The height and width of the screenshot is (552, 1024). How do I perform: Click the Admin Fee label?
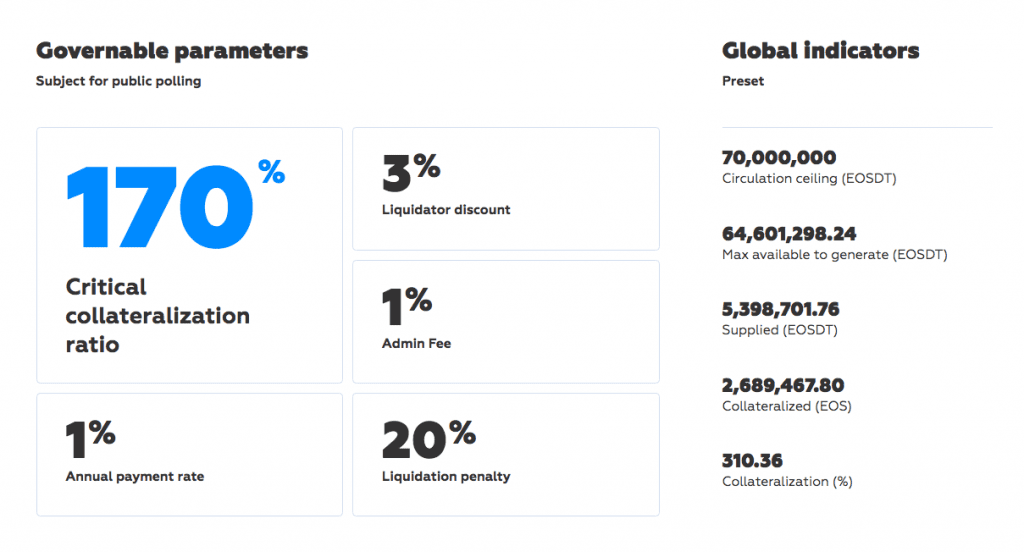click(416, 343)
